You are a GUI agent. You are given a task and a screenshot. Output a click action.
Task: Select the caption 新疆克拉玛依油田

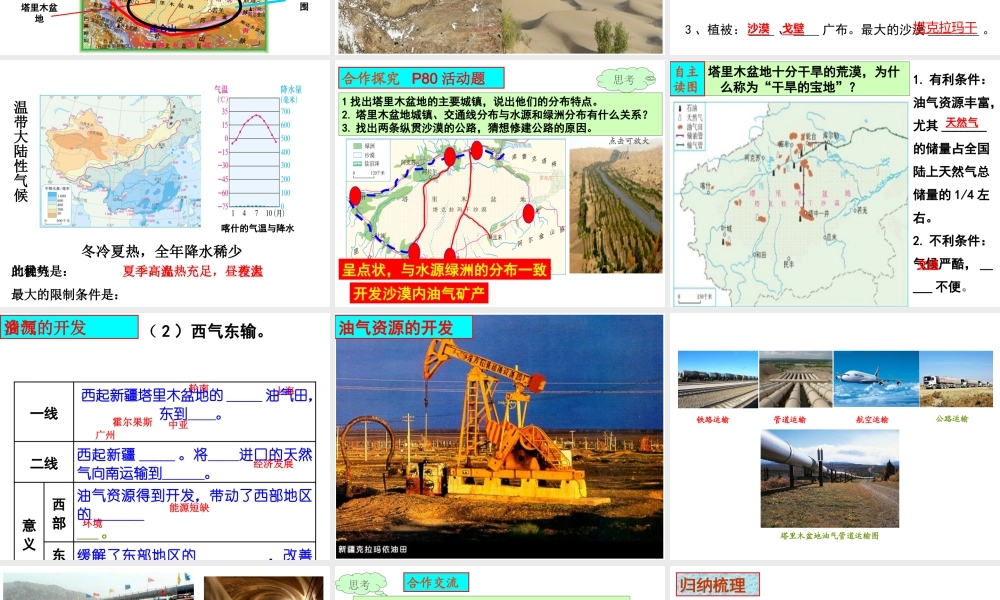tap(372, 550)
